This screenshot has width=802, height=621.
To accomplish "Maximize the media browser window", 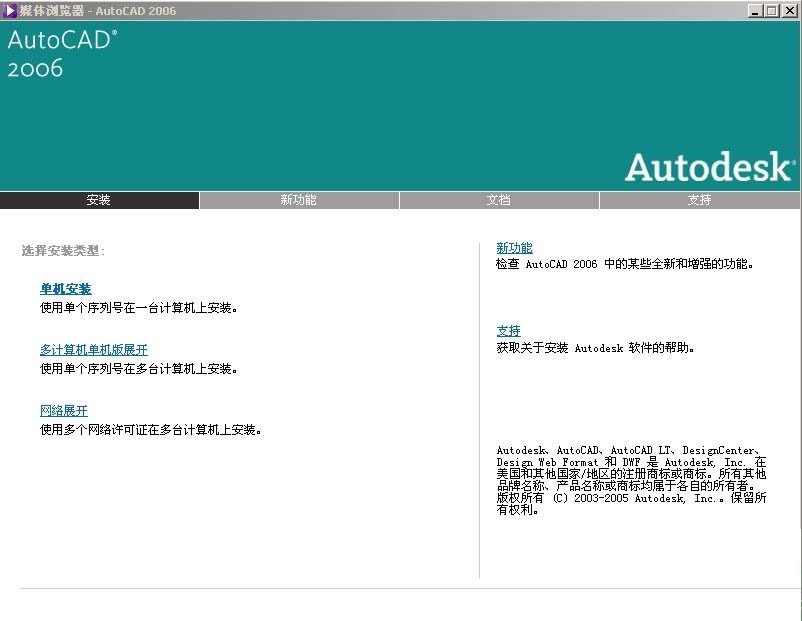I will (x=772, y=11).
